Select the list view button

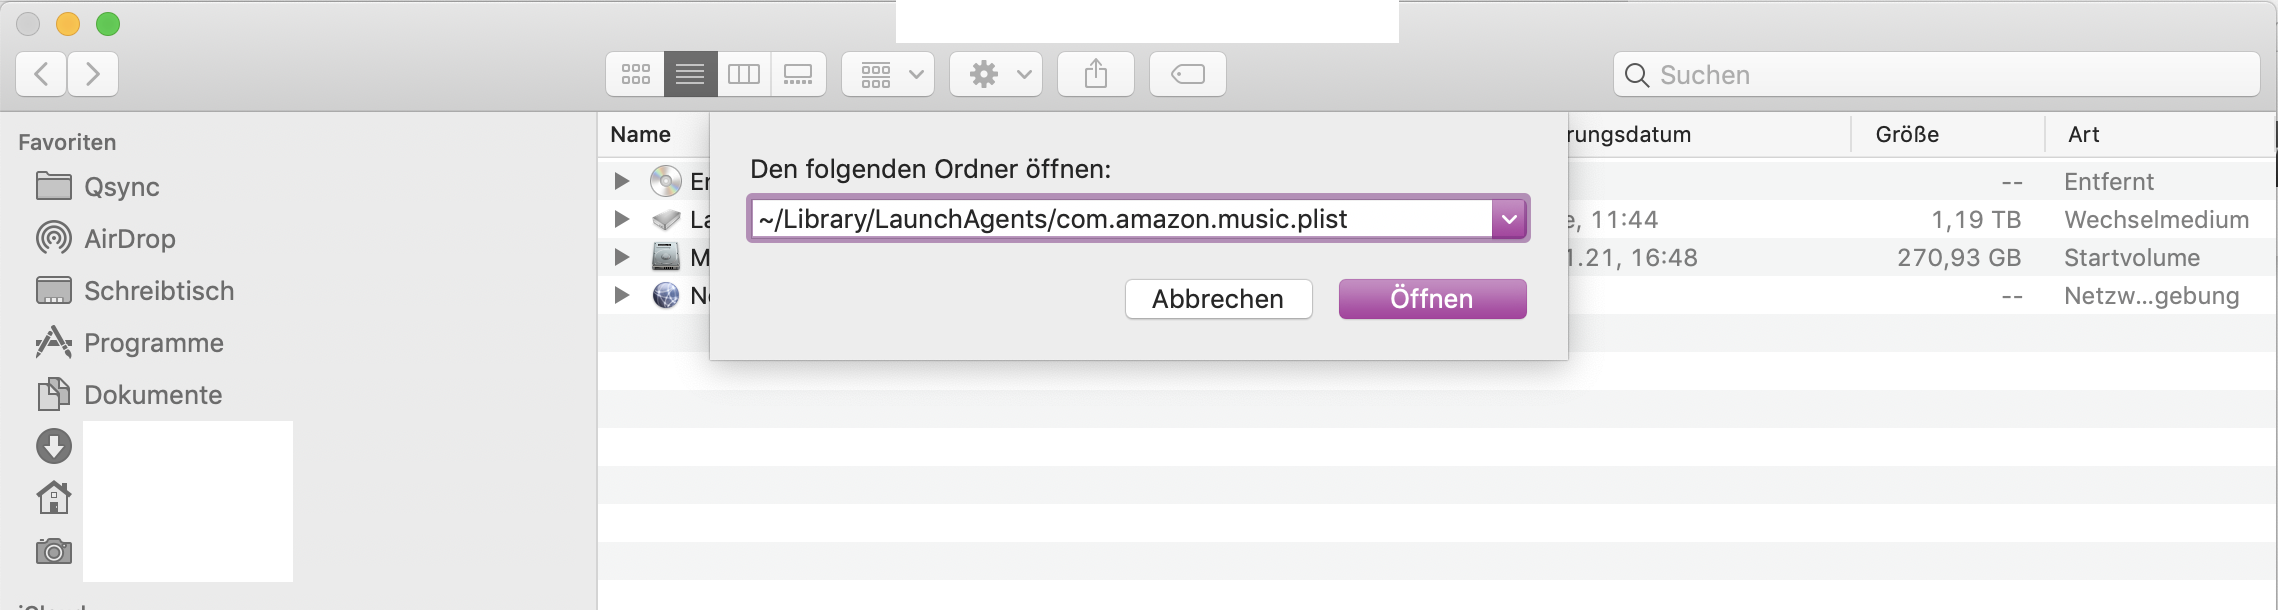pyautogui.click(x=690, y=74)
